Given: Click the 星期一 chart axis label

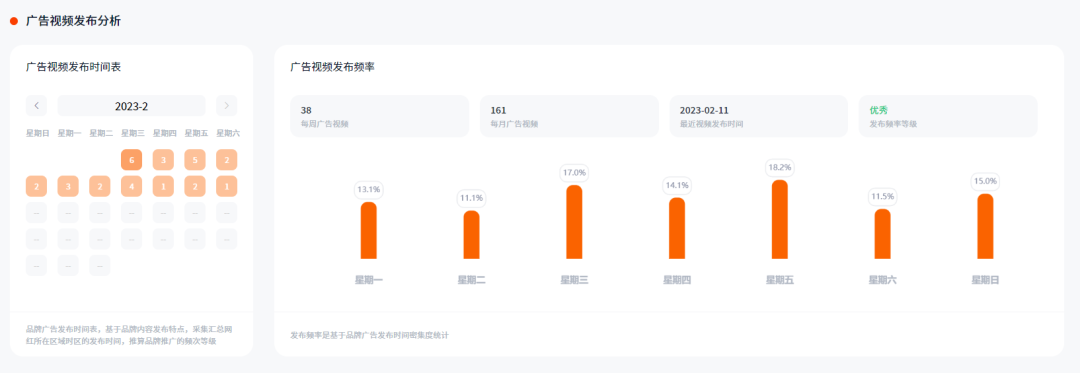Looking at the screenshot, I should 368,280.
